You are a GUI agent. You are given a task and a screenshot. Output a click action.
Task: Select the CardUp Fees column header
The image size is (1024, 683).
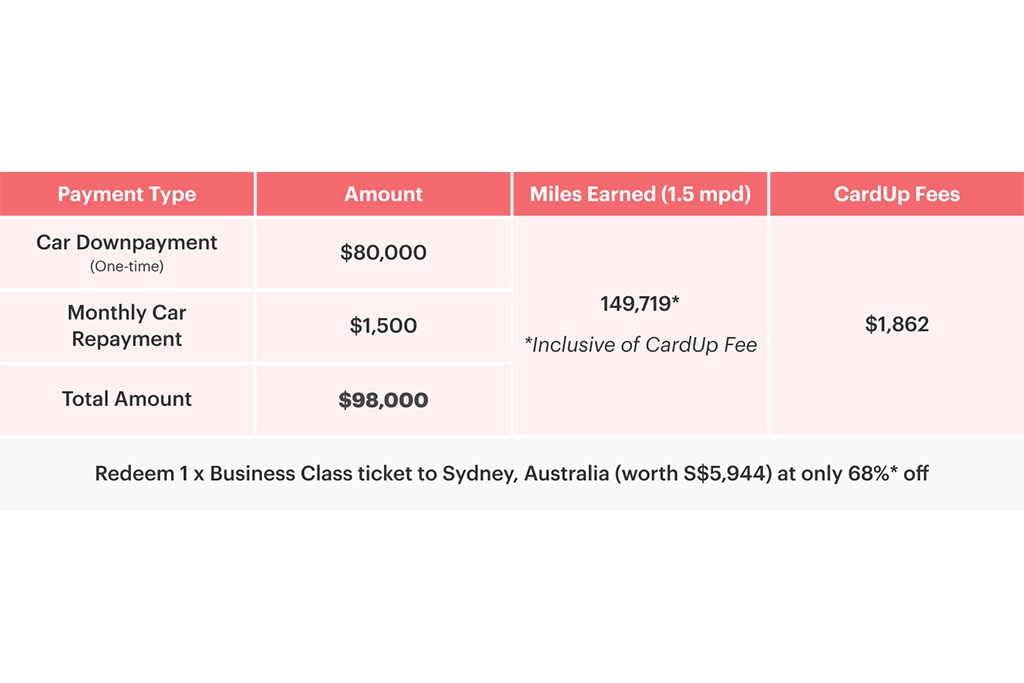[x=897, y=194]
